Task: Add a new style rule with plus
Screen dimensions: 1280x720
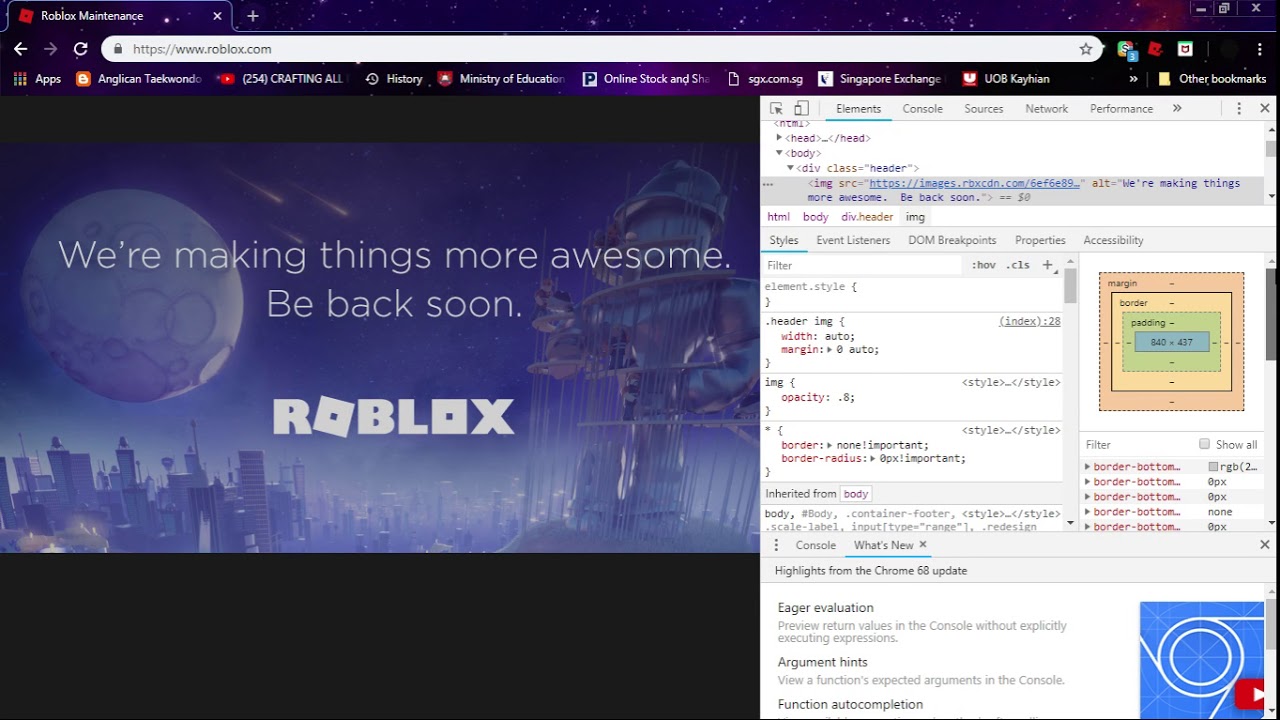Action: 1047,265
